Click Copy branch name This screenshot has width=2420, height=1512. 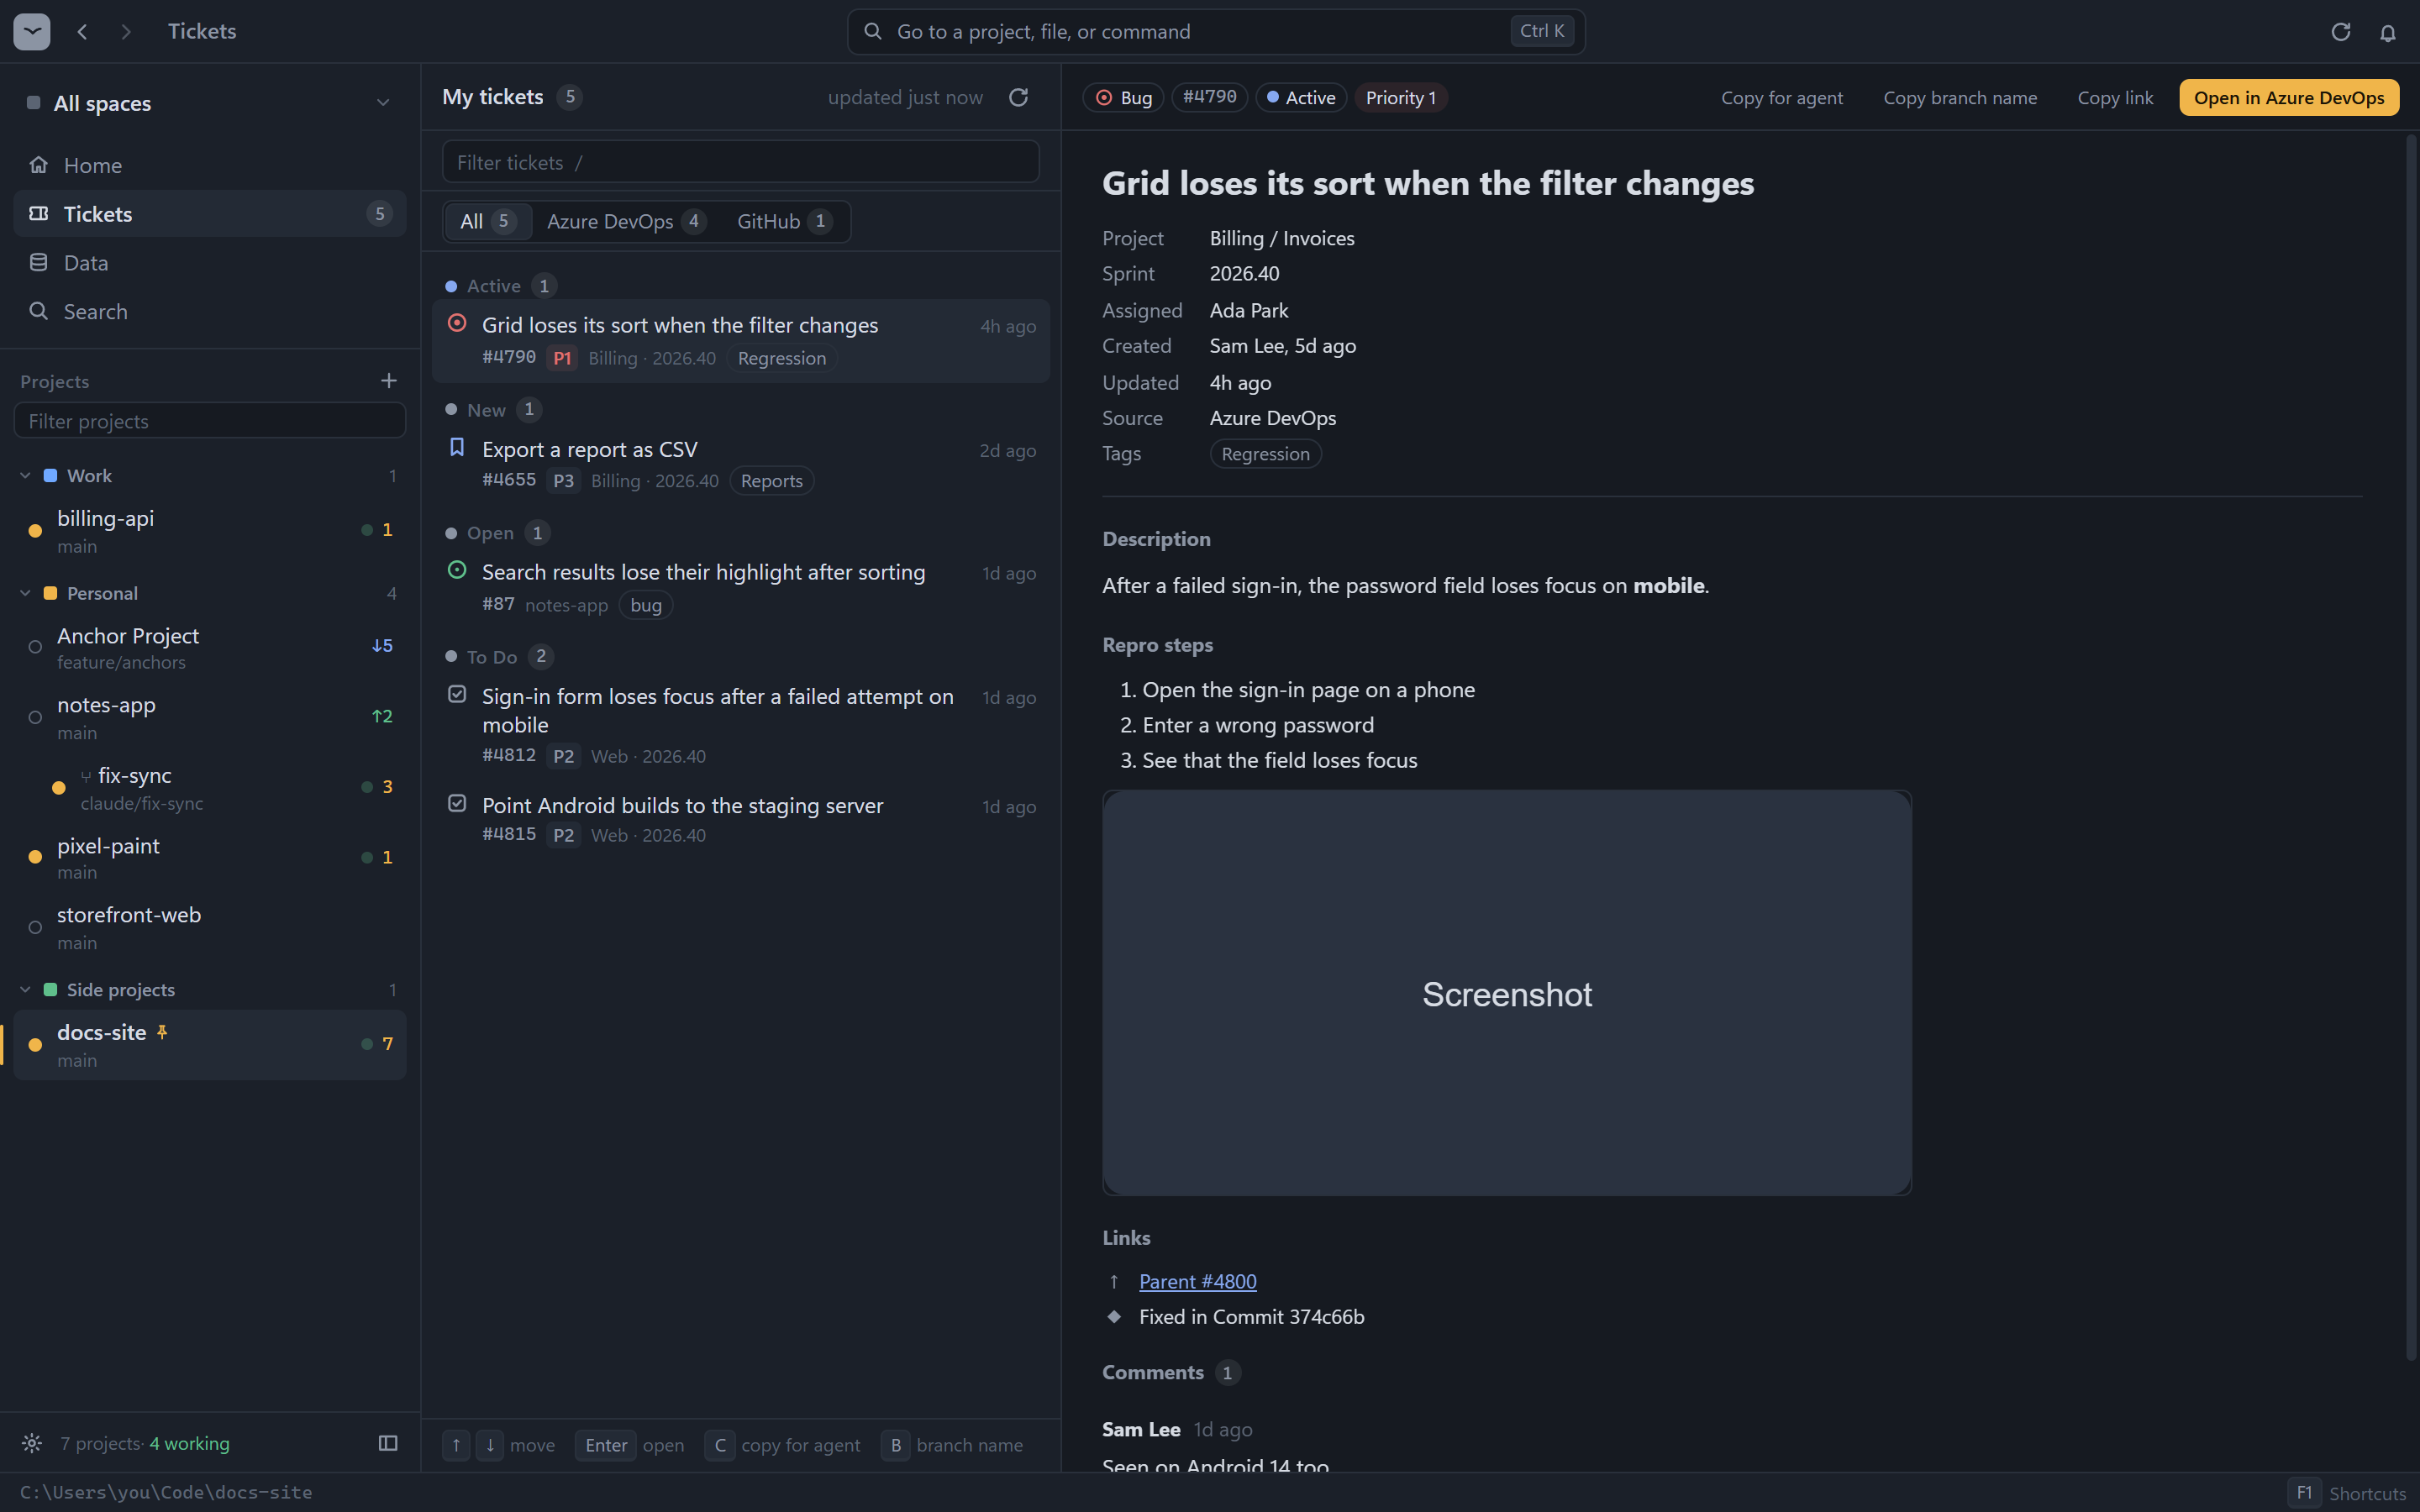tap(1960, 97)
